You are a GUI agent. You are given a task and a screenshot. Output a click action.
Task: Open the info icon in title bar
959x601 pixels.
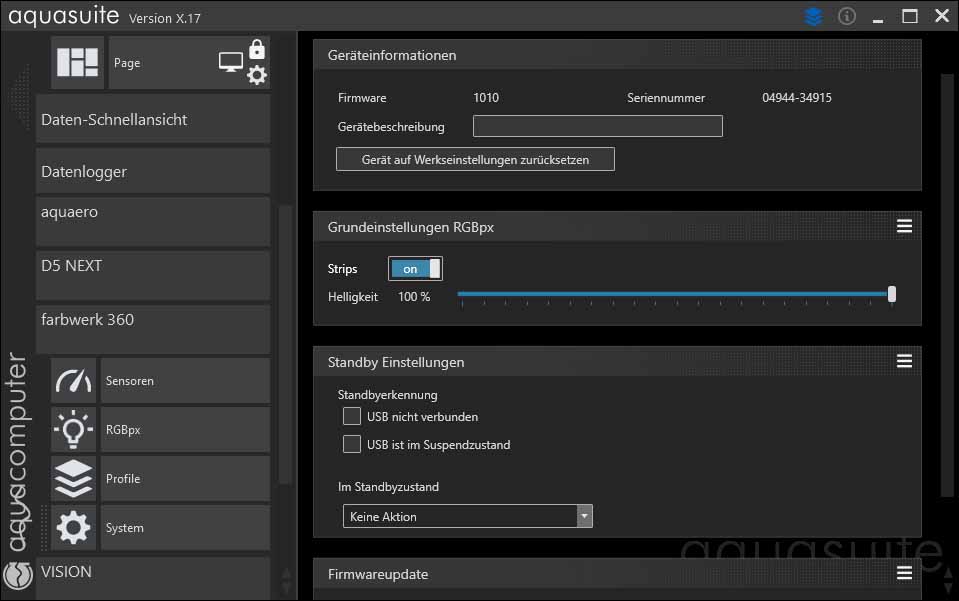(x=846, y=17)
